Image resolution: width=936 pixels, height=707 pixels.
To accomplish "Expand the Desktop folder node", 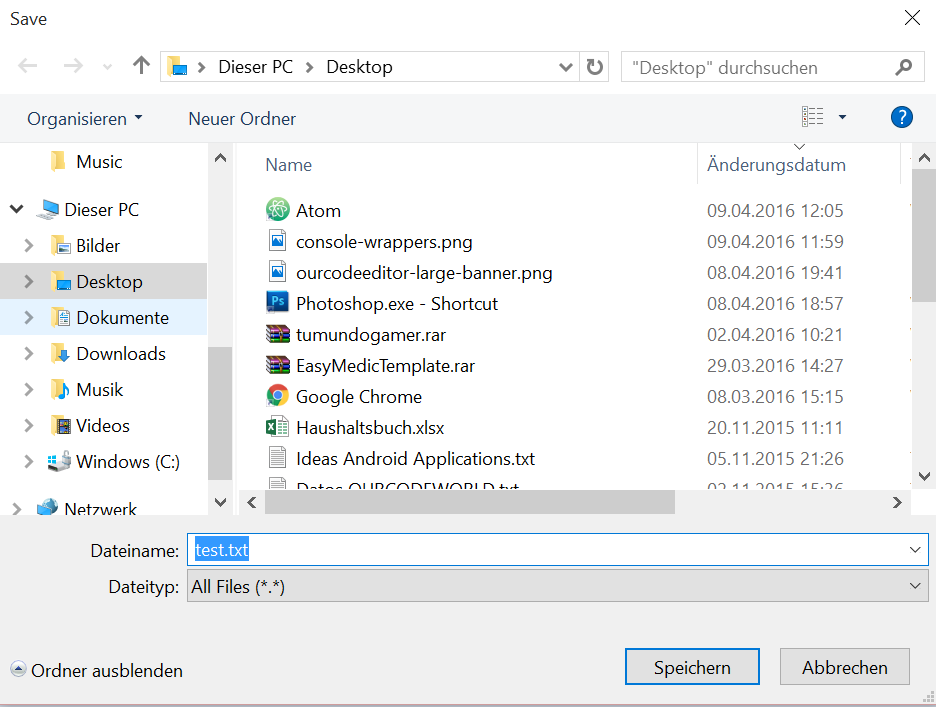I will (x=29, y=281).
